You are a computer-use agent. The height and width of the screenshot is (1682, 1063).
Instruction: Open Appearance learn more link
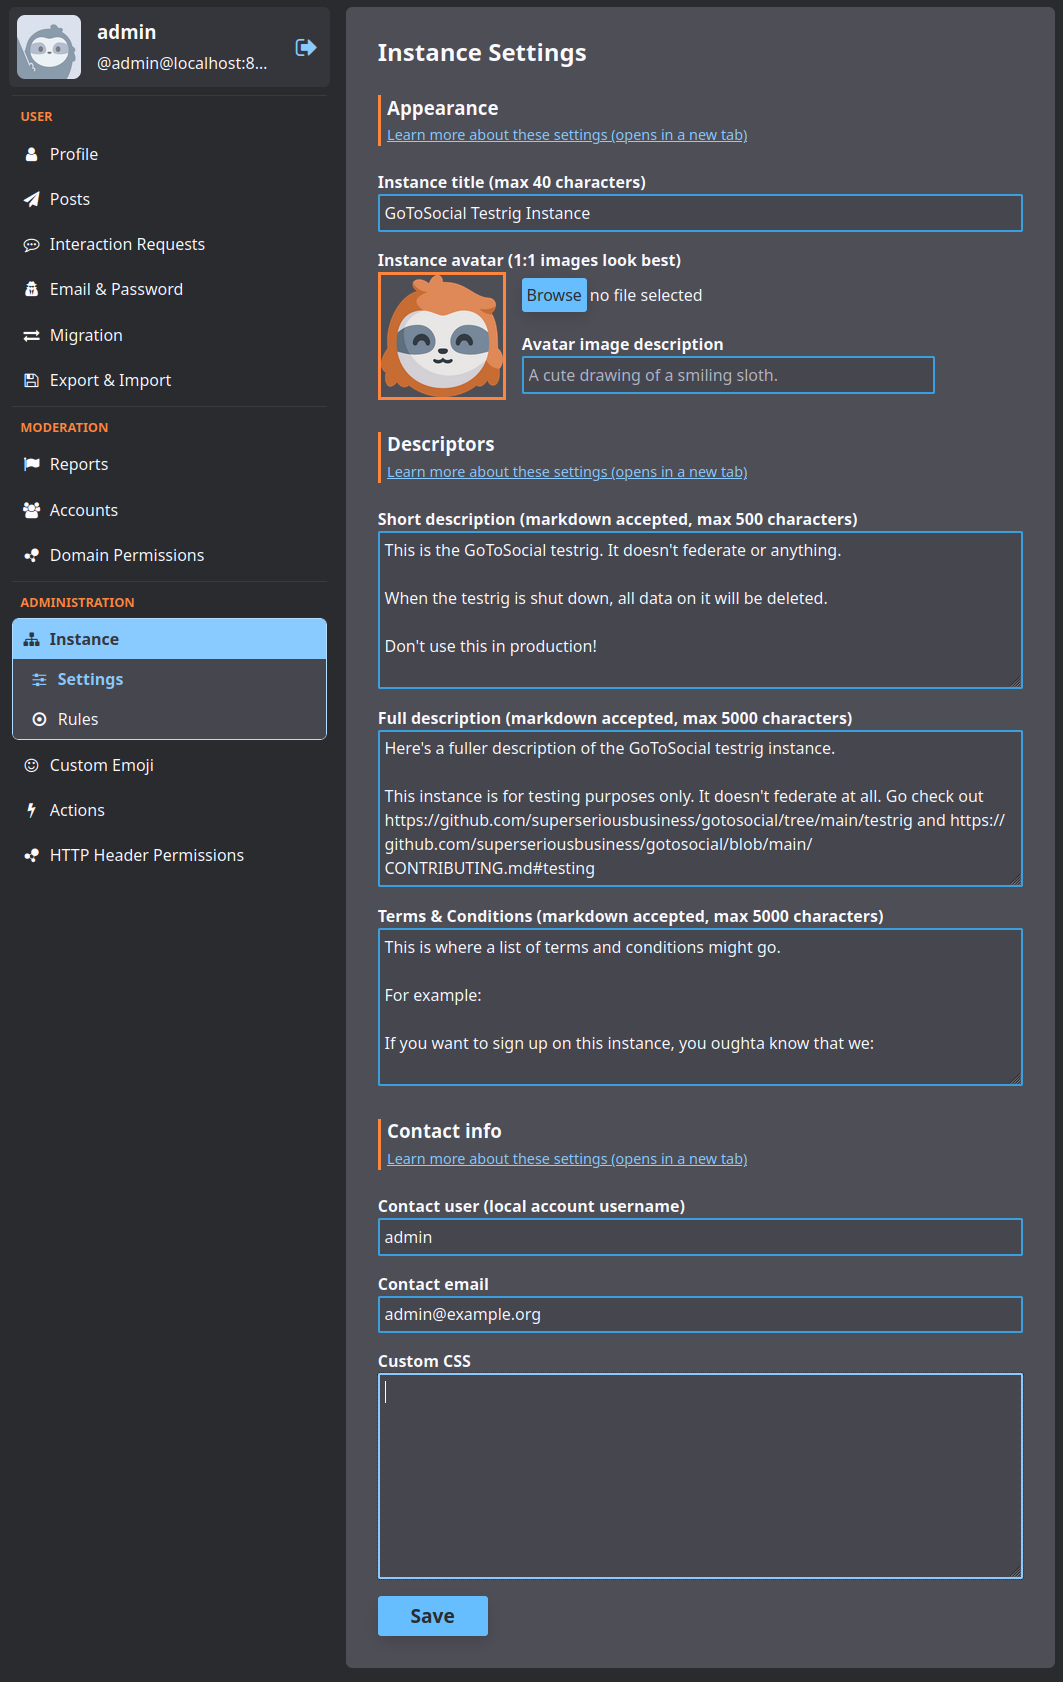coord(566,135)
